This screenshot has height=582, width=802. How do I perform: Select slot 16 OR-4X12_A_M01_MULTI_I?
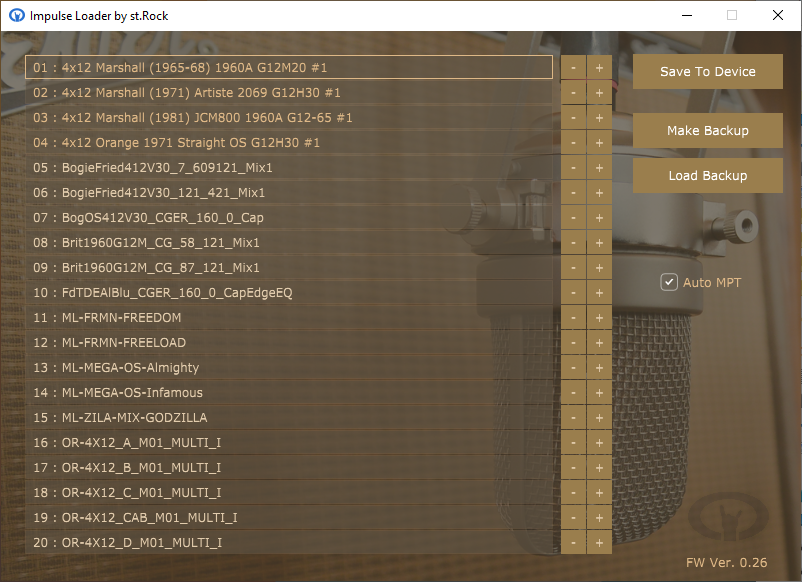(x=289, y=443)
